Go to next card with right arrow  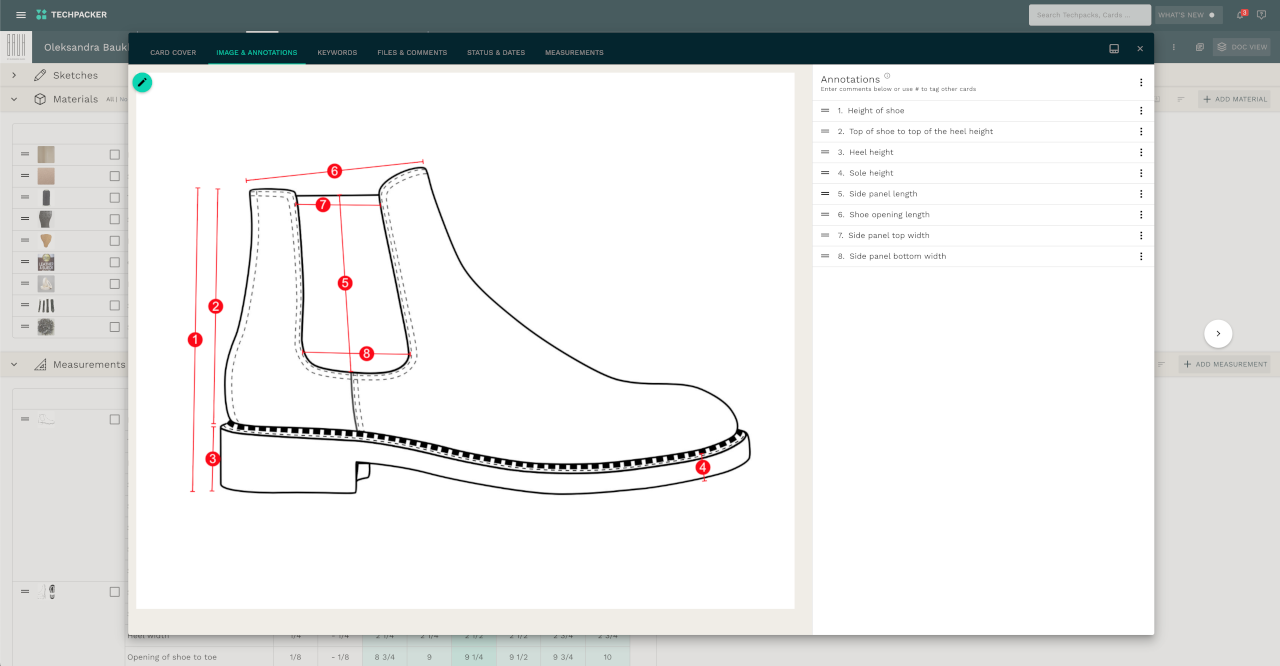click(x=1218, y=333)
